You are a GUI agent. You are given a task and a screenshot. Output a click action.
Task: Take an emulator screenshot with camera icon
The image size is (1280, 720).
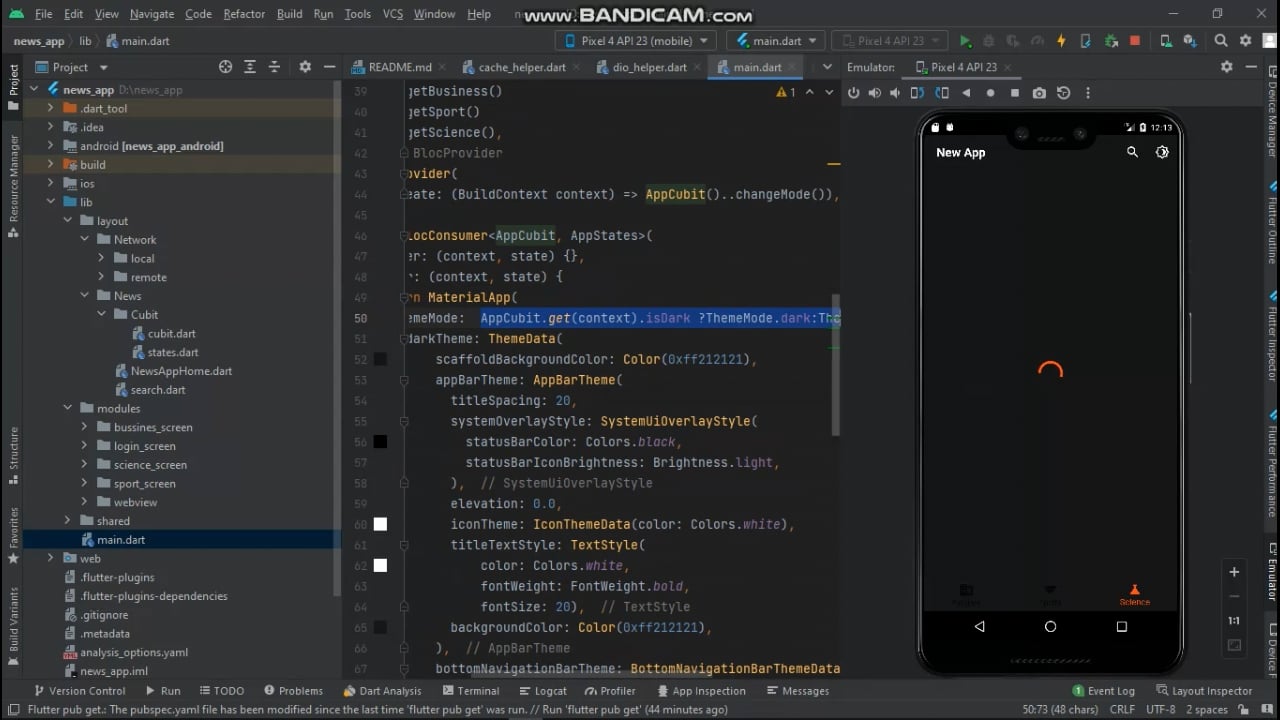pyautogui.click(x=1039, y=93)
